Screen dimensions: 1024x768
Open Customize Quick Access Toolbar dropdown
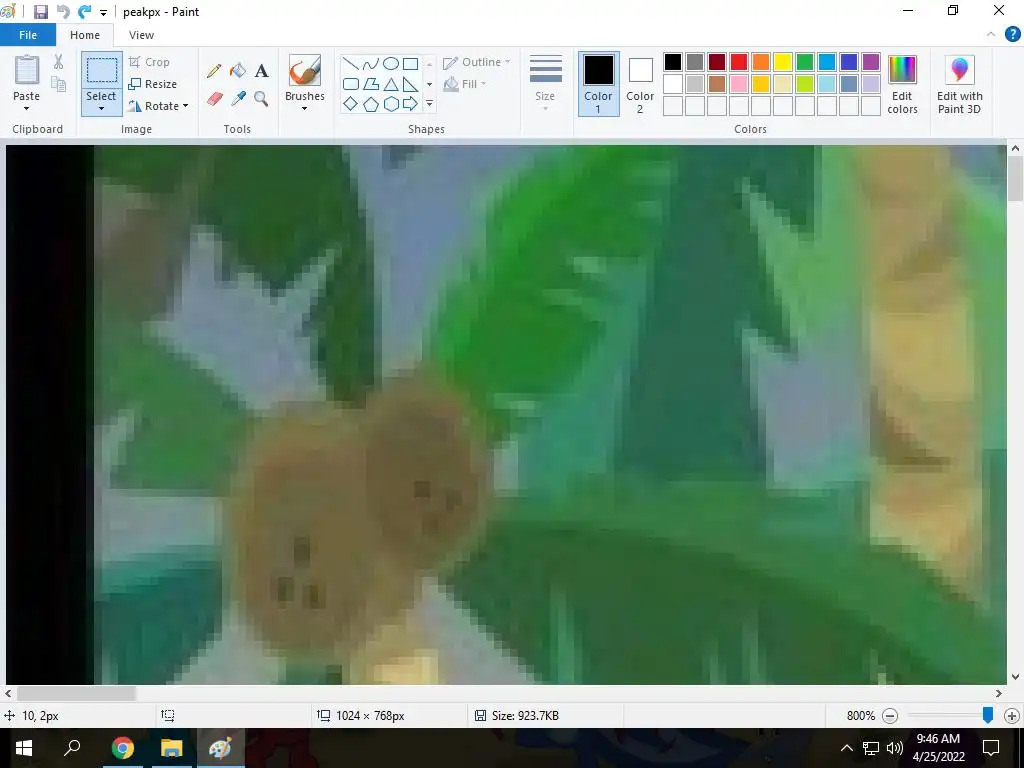[103, 12]
